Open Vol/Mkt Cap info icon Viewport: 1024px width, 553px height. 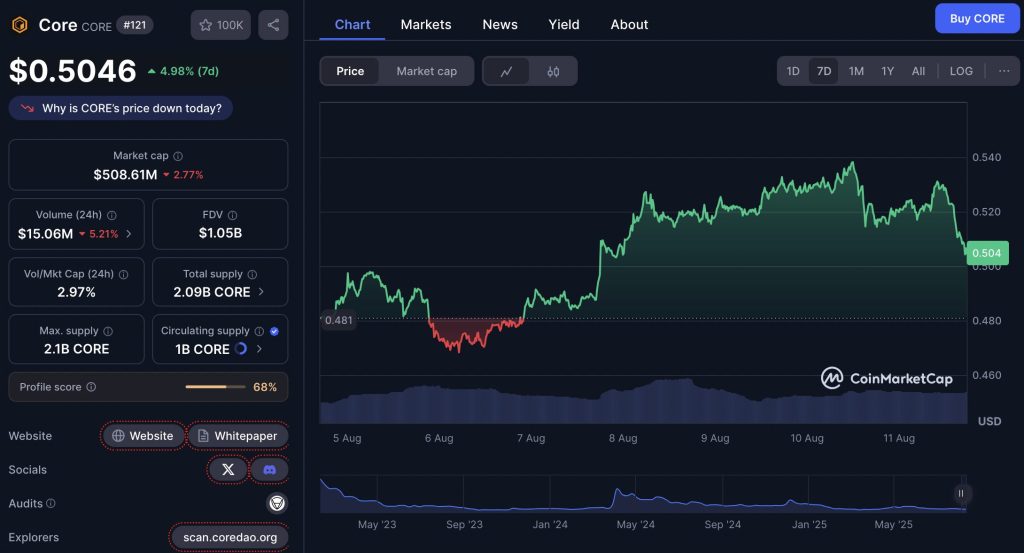point(123,274)
